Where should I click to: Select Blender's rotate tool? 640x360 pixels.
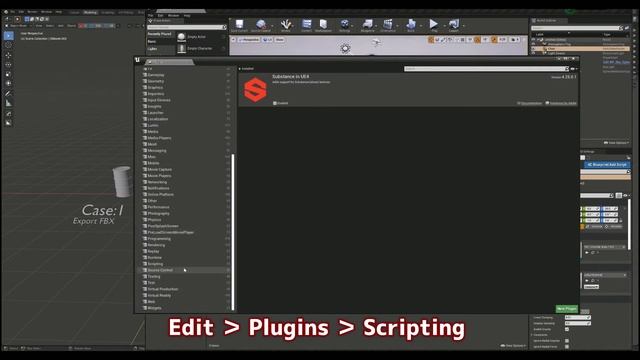click(x=8, y=64)
